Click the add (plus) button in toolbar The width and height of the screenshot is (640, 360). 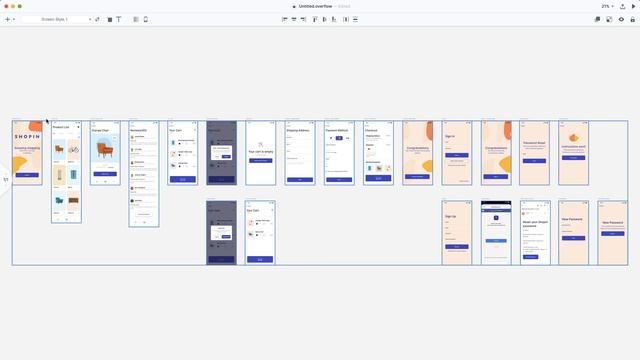[x=7, y=19]
